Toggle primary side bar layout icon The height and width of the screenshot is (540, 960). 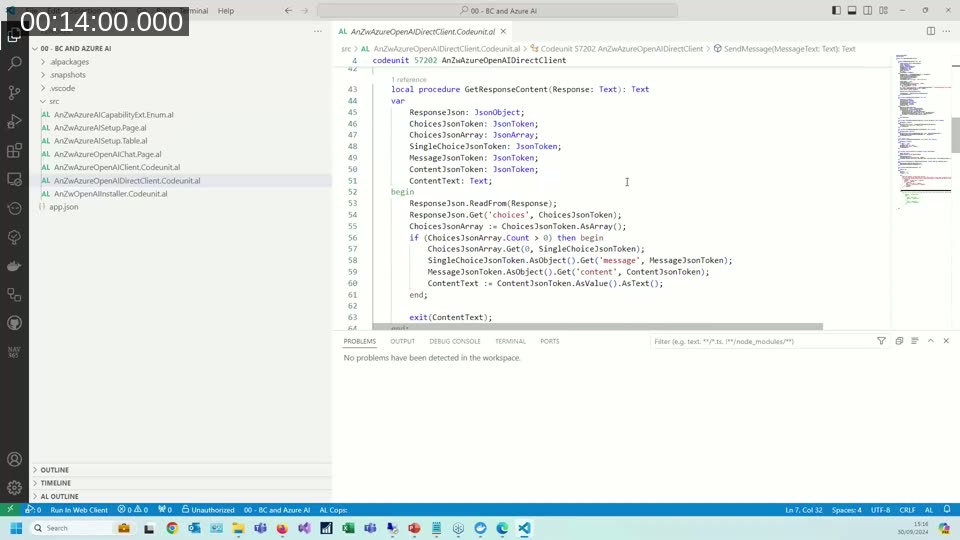point(836,10)
